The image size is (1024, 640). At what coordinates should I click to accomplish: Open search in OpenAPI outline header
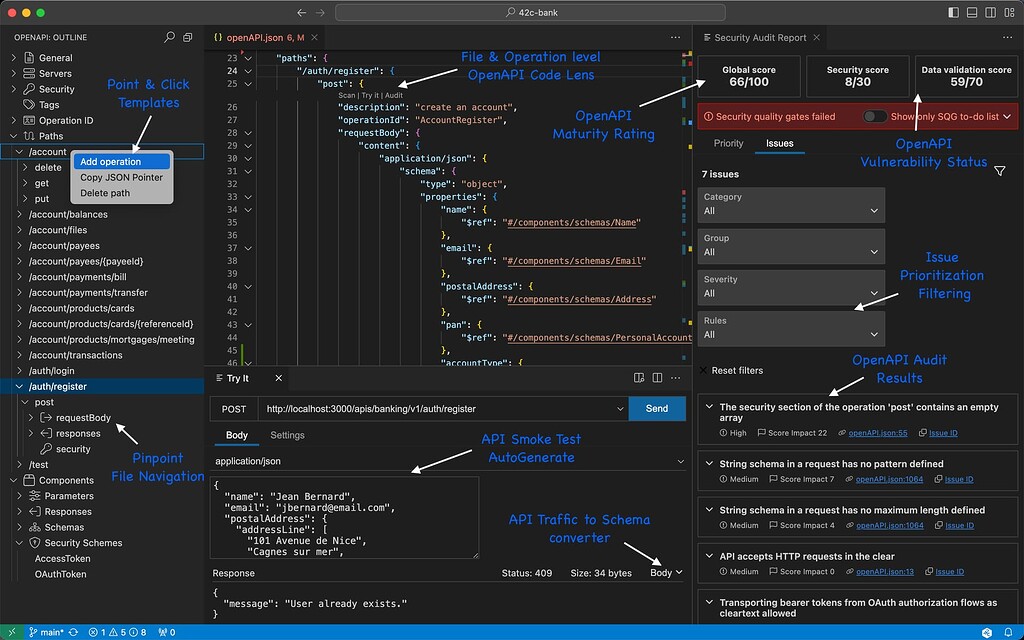pyautogui.click(x=169, y=37)
